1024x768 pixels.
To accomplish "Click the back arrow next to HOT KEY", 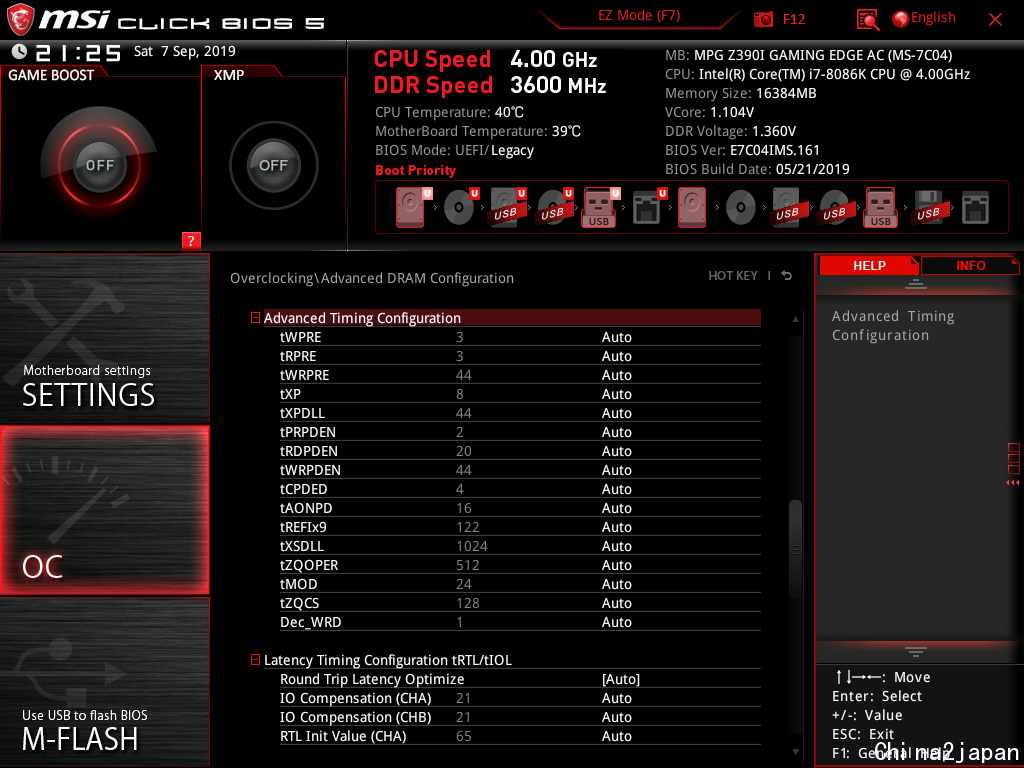I will click(787, 276).
